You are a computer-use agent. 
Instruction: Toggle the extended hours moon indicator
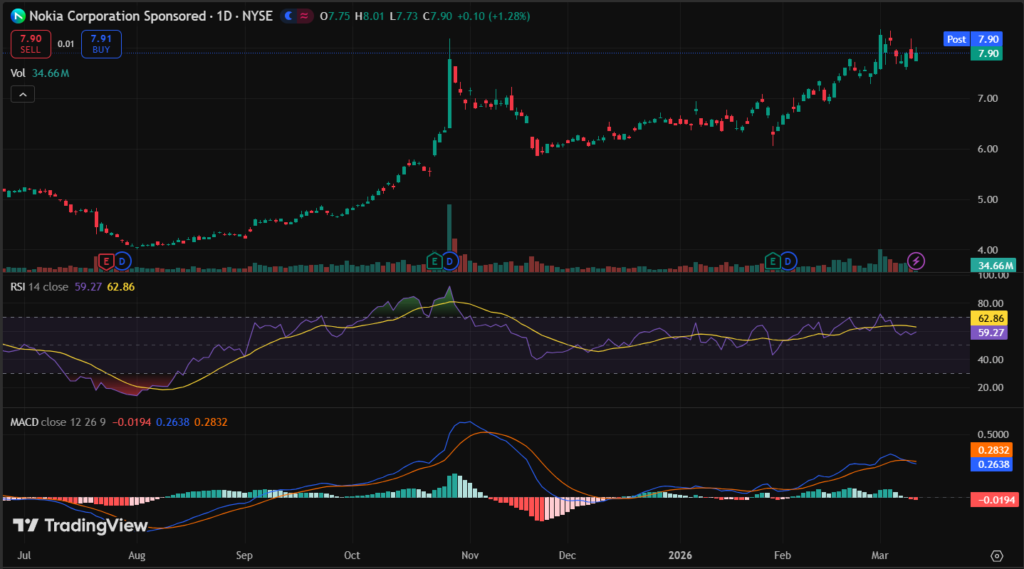pyautogui.click(x=290, y=17)
